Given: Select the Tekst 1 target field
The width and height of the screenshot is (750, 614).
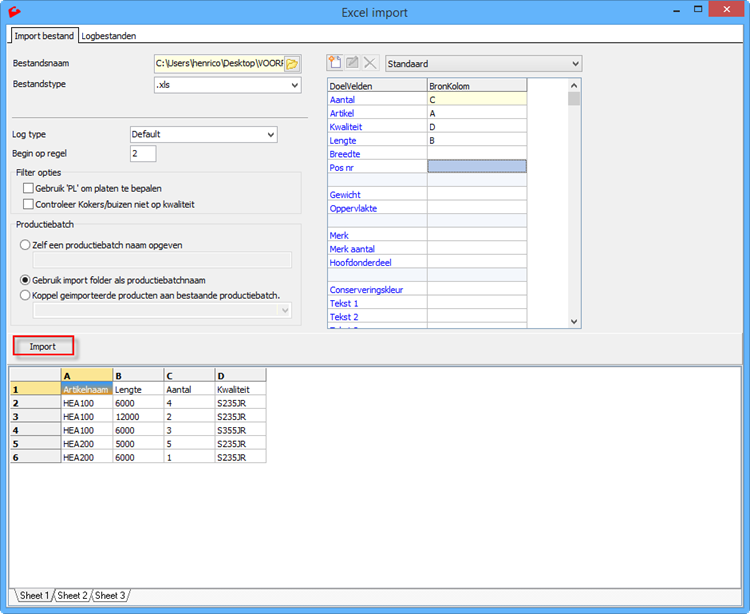Looking at the screenshot, I should coord(377,303).
